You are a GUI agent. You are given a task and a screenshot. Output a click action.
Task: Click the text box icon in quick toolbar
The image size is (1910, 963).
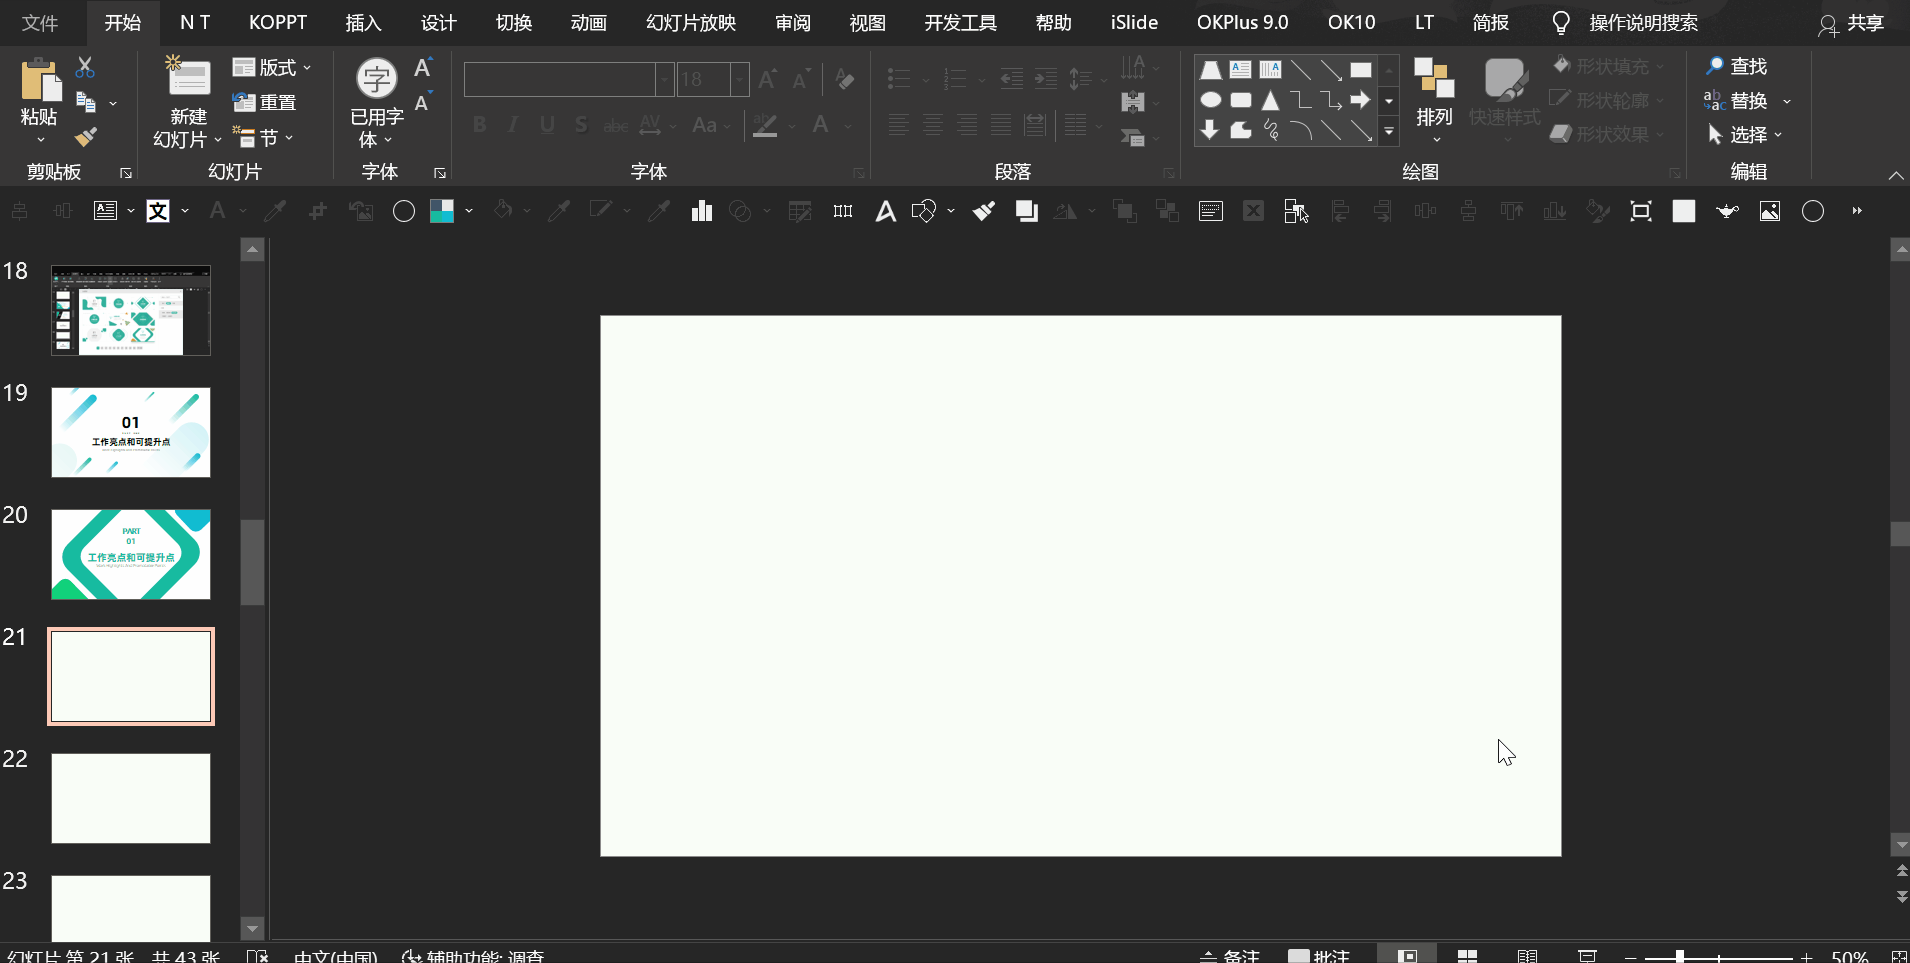105,211
